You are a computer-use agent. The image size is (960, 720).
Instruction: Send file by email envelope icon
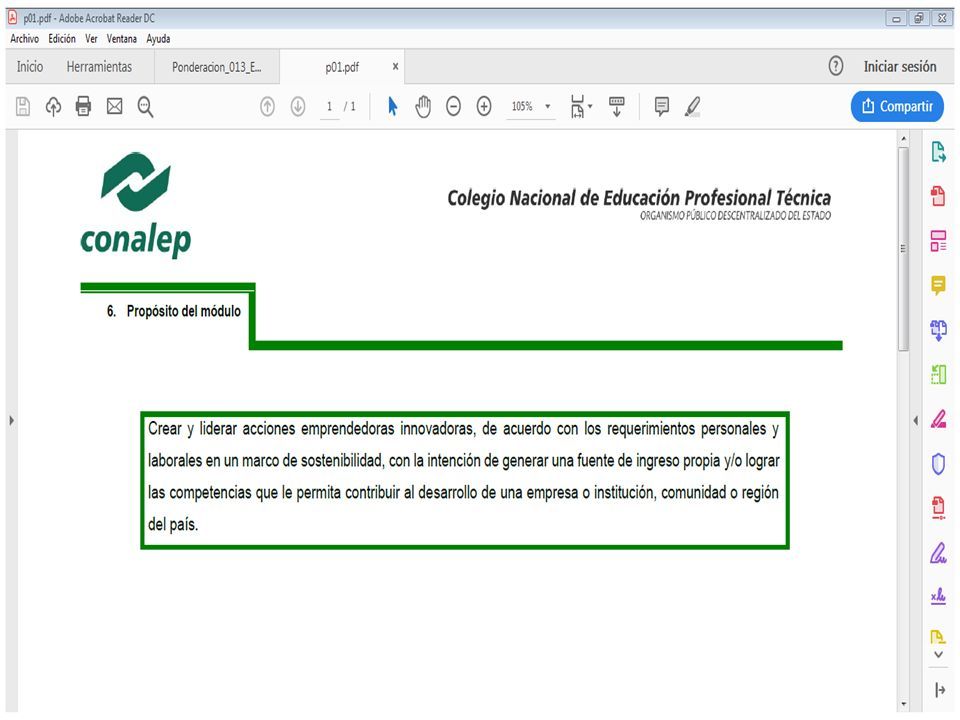114,107
